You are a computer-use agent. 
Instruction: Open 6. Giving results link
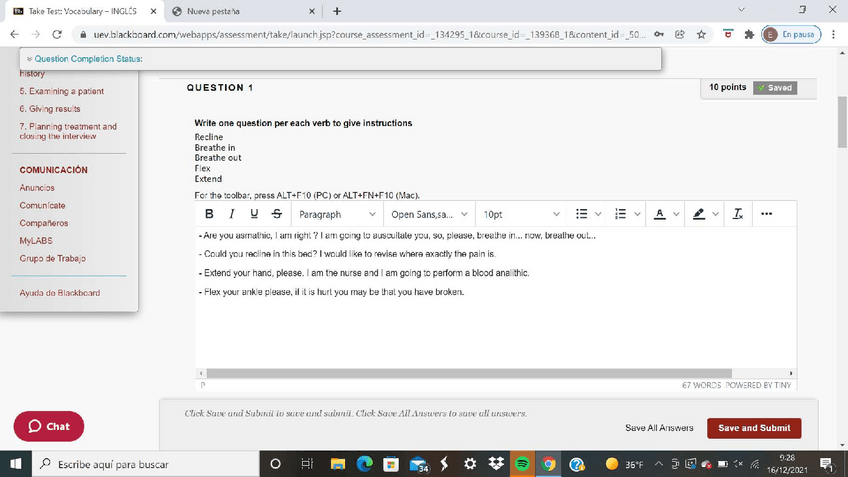50,109
